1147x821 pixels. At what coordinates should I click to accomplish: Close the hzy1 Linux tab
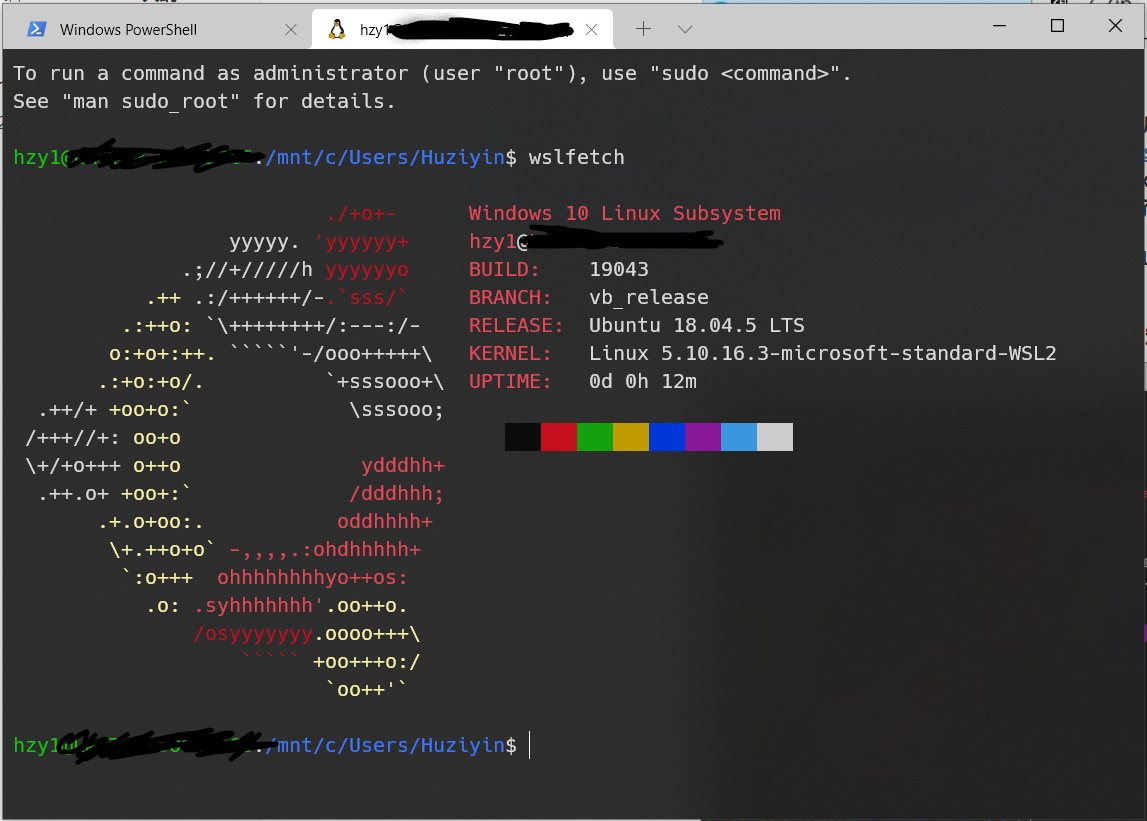coord(592,29)
